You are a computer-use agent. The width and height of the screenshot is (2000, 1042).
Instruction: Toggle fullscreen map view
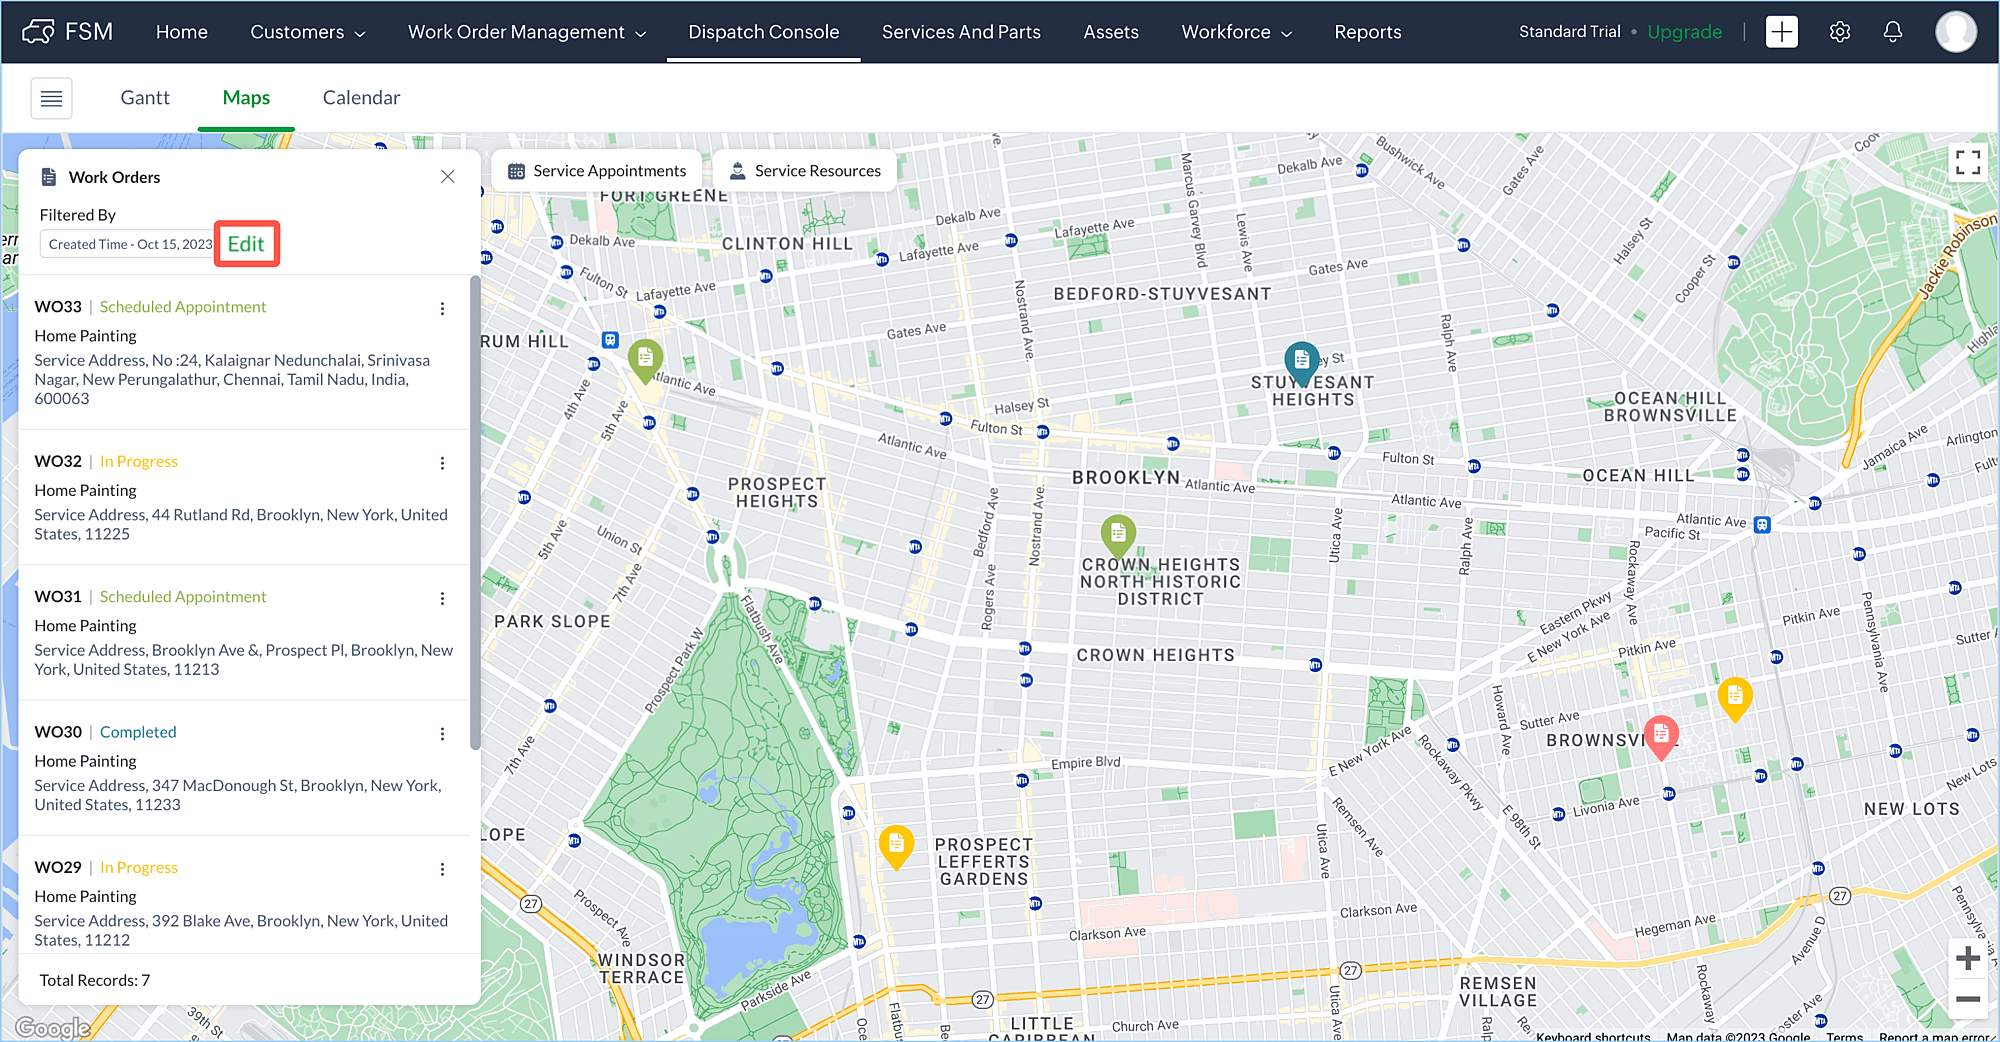click(x=1968, y=162)
